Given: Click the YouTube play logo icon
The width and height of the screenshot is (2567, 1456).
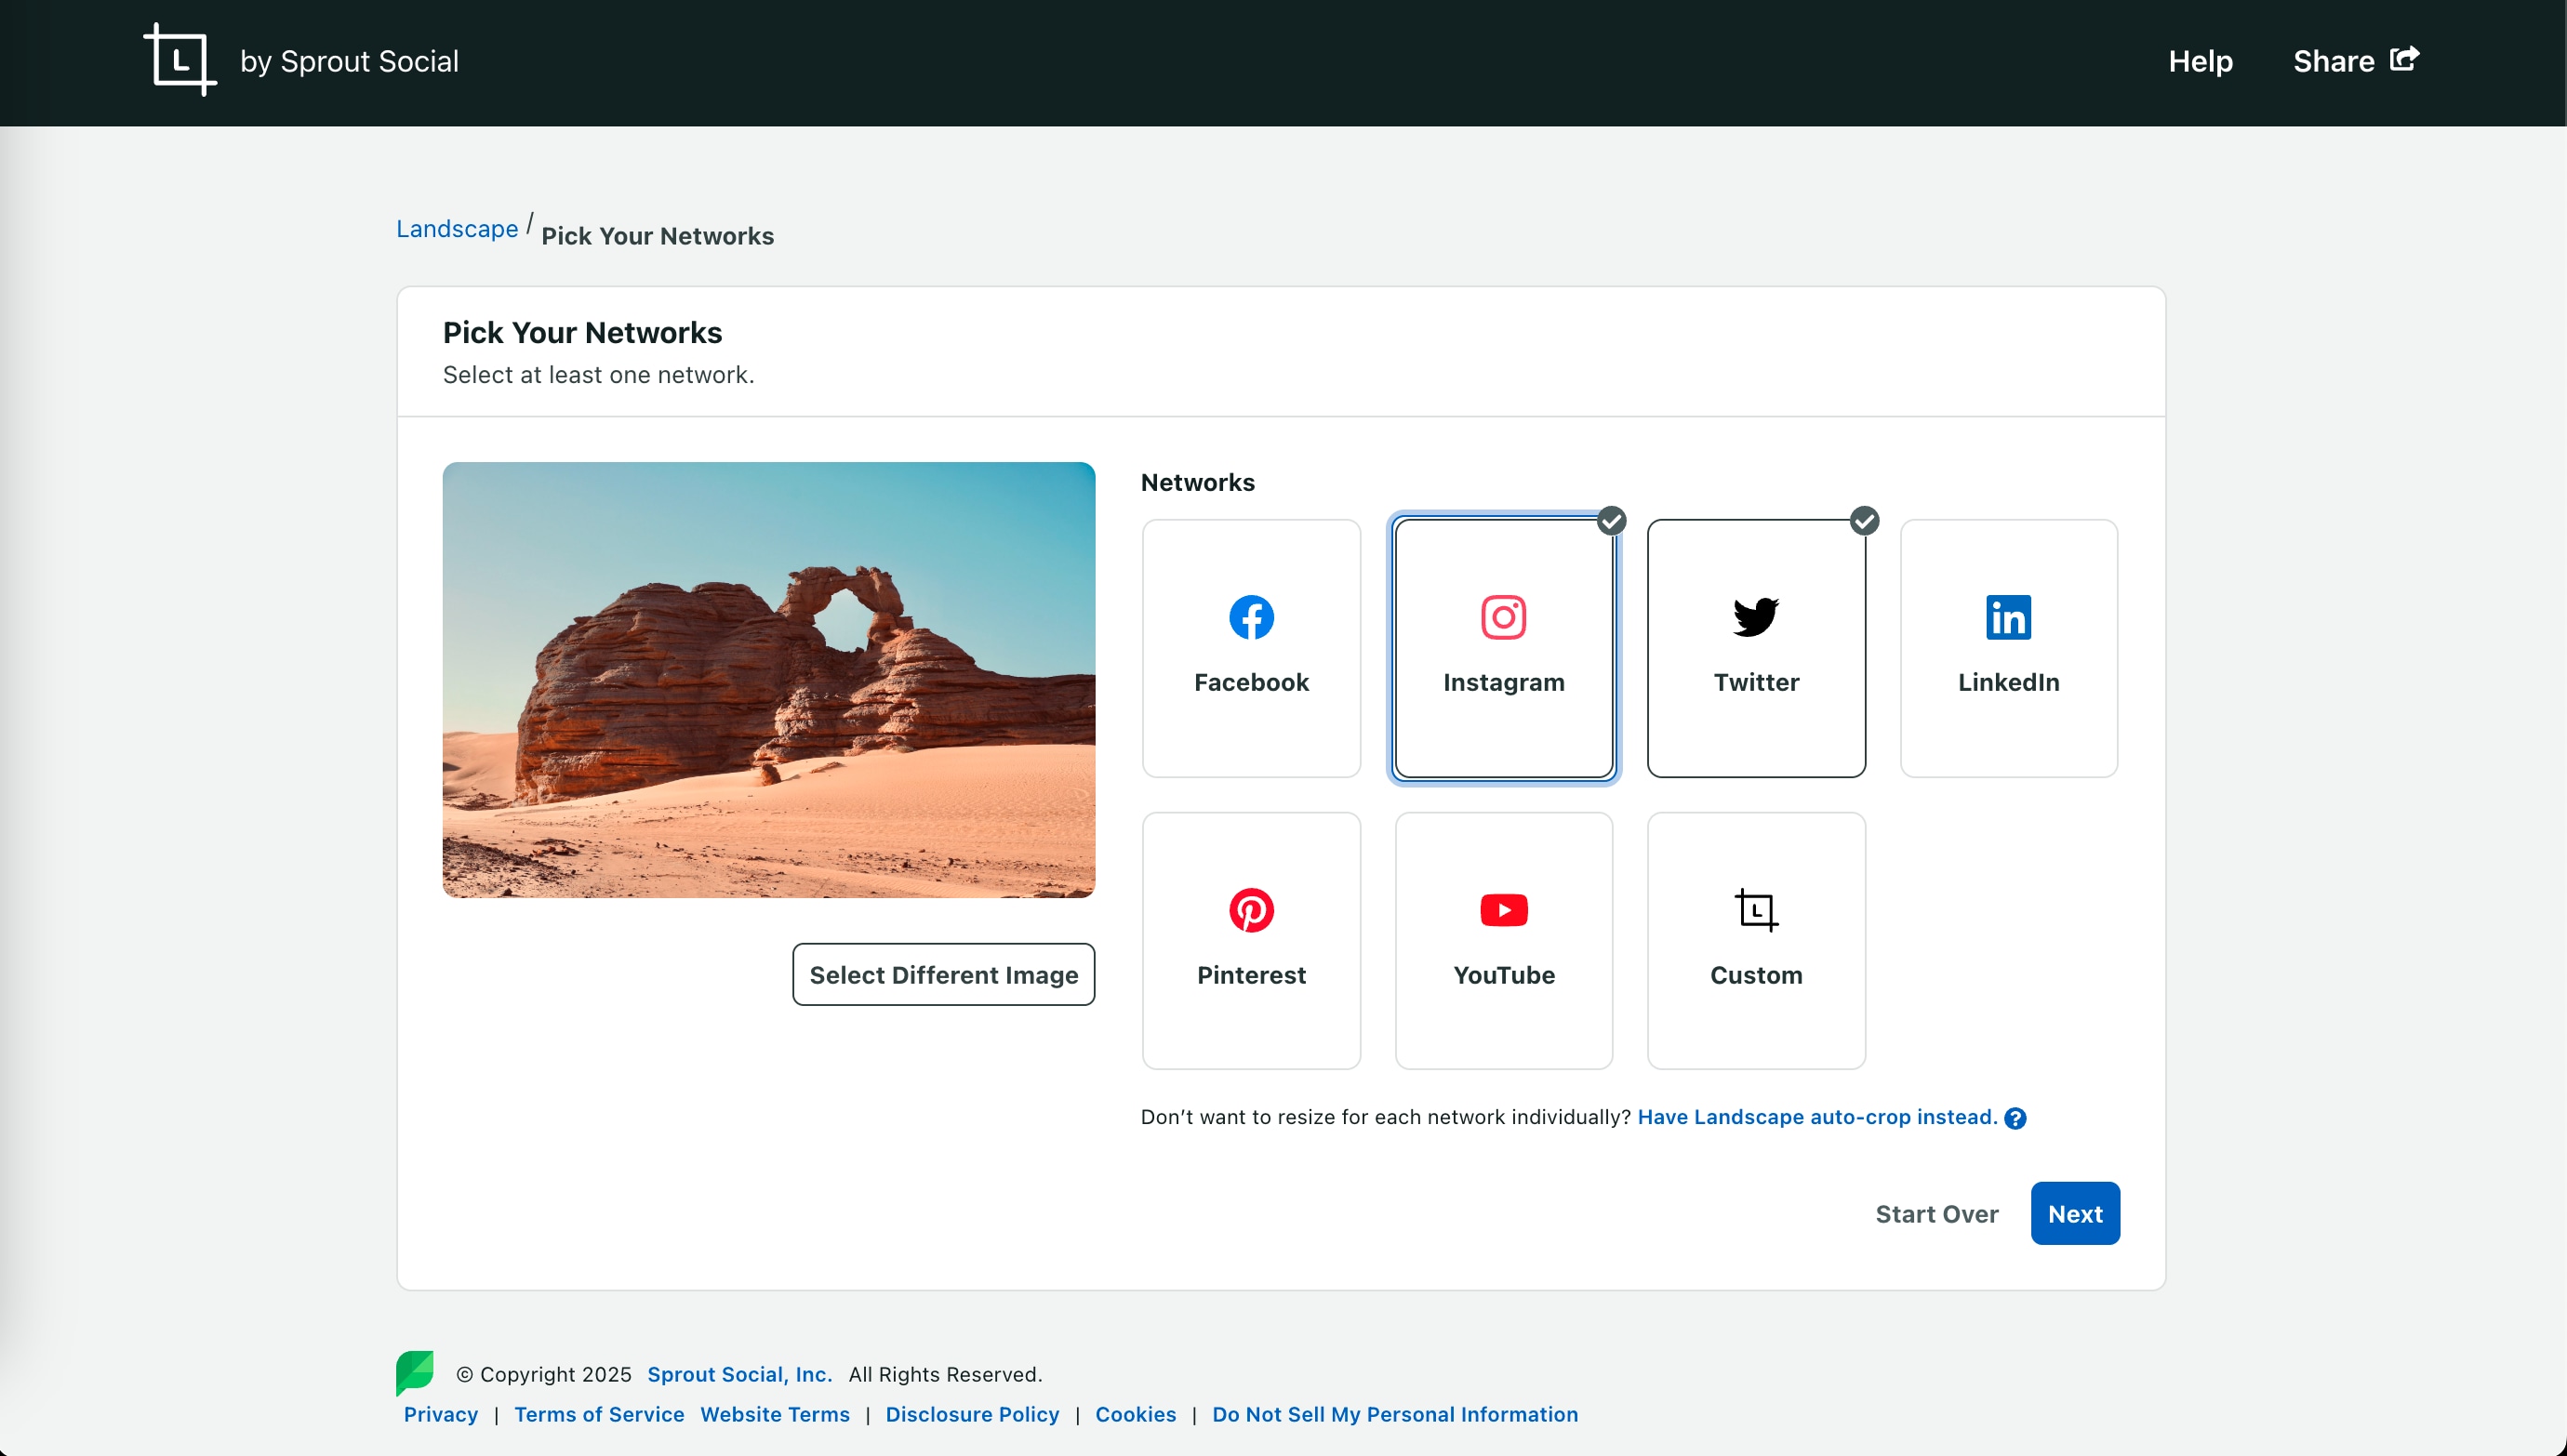Looking at the screenshot, I should point(1503,910).
